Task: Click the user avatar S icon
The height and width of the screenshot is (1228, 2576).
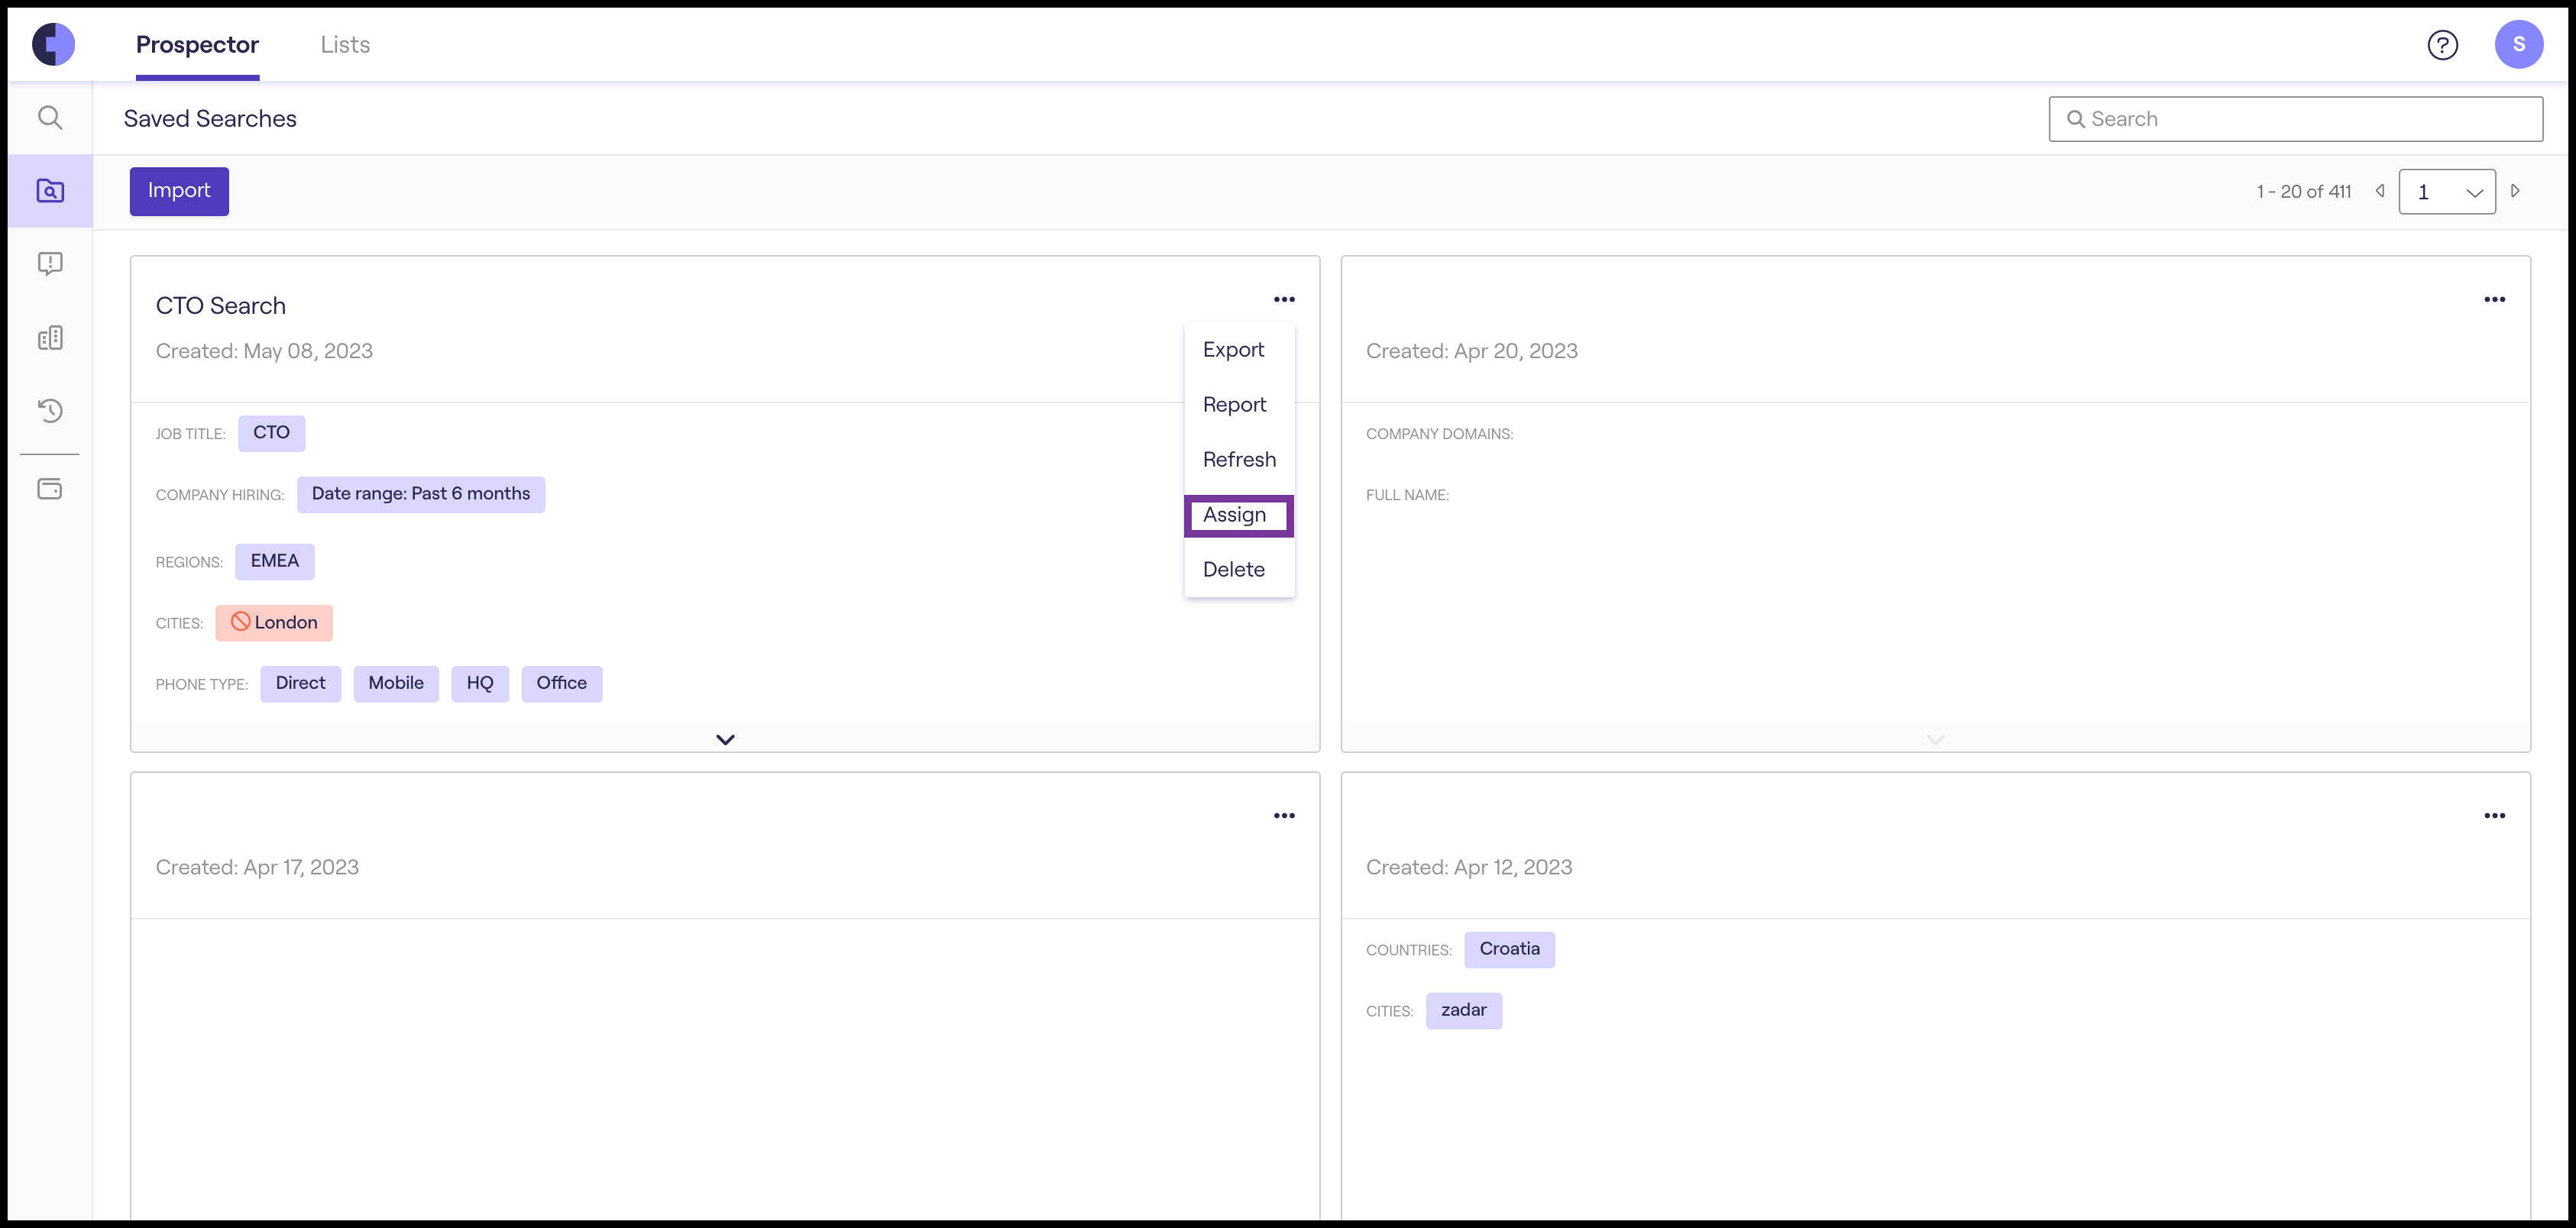Action: (2518, 45)
